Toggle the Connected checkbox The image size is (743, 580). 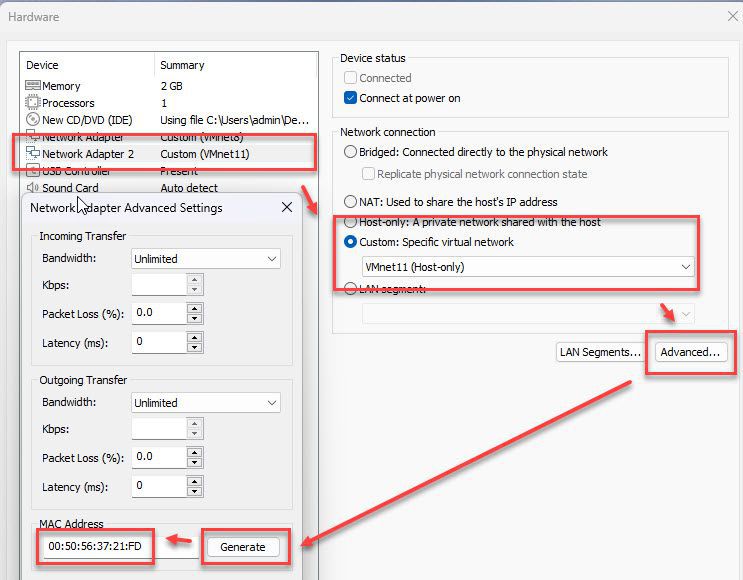[350, 78]
